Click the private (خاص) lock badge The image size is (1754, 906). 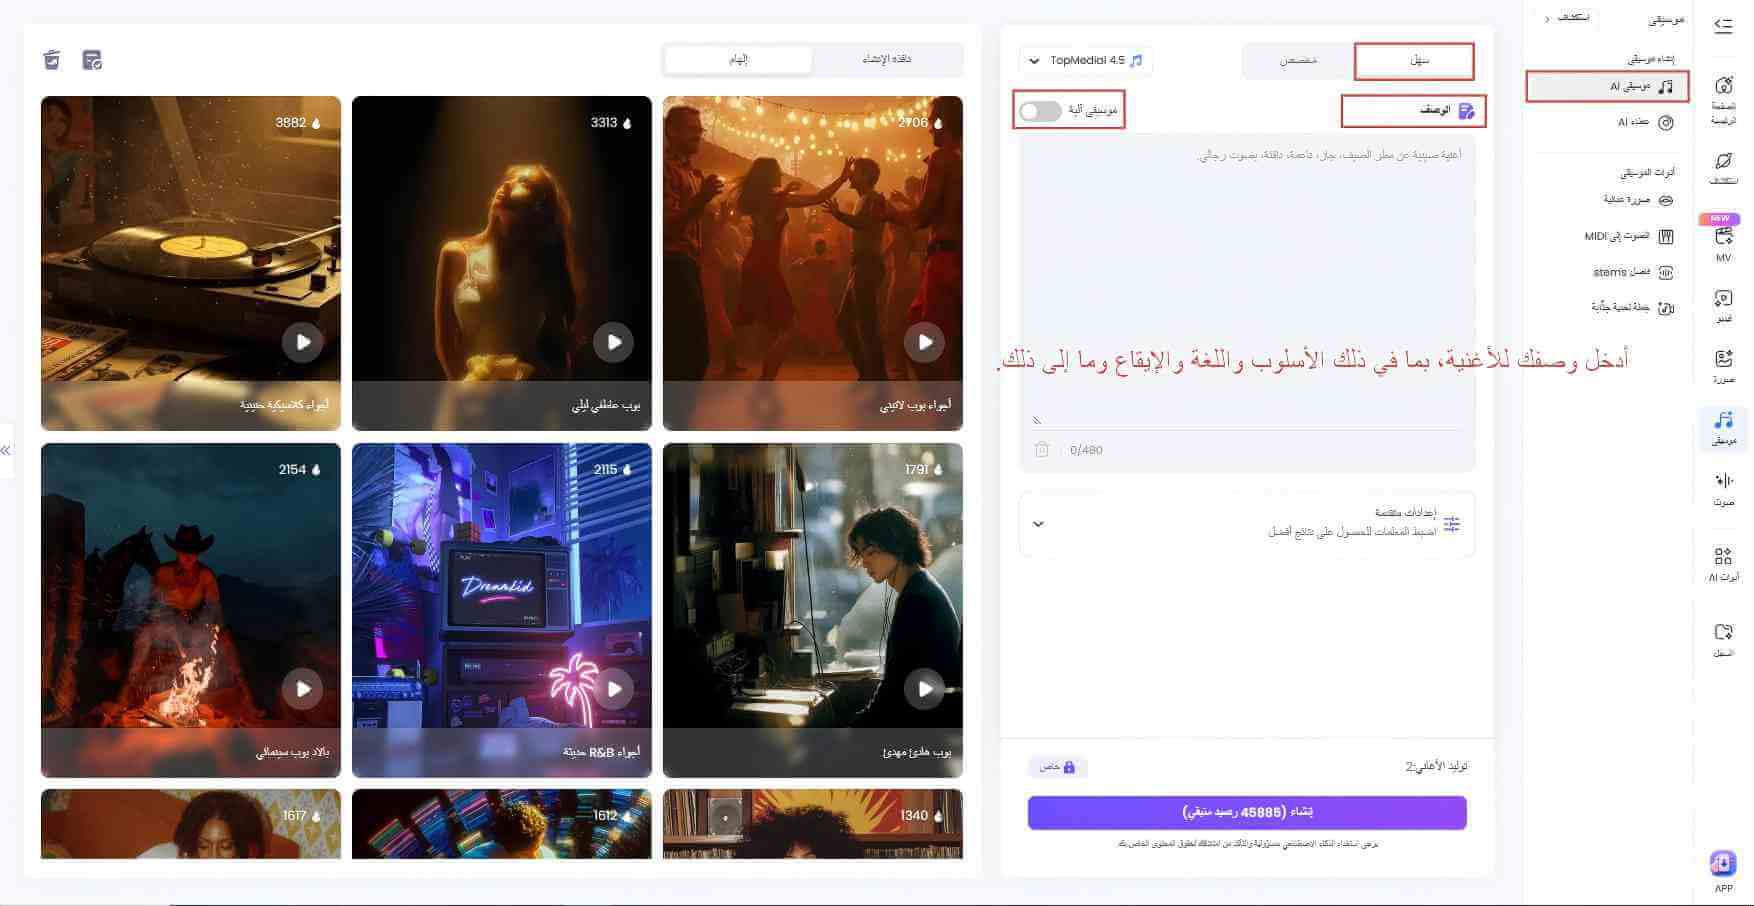tap(1057, 766)
